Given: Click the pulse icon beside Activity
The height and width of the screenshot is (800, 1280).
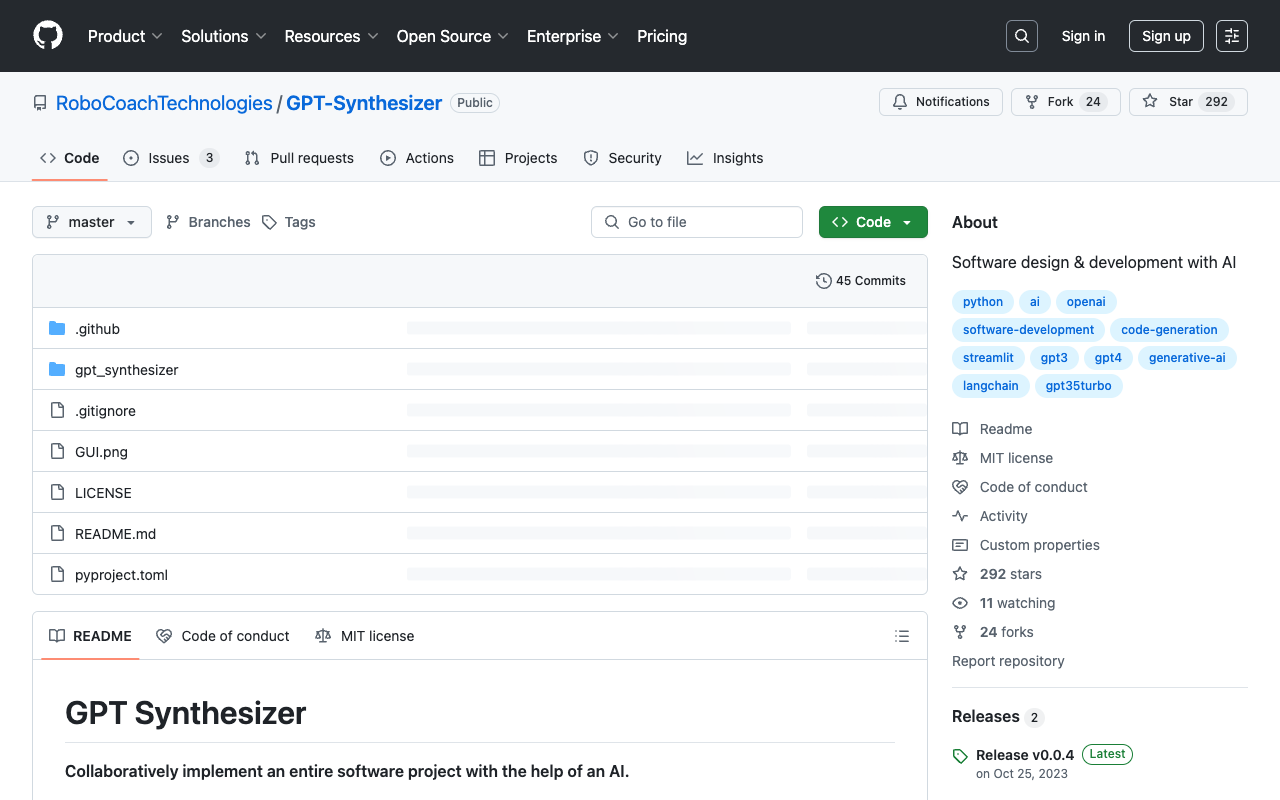Looking at the screenshot, I should click(x=960, y=516).
